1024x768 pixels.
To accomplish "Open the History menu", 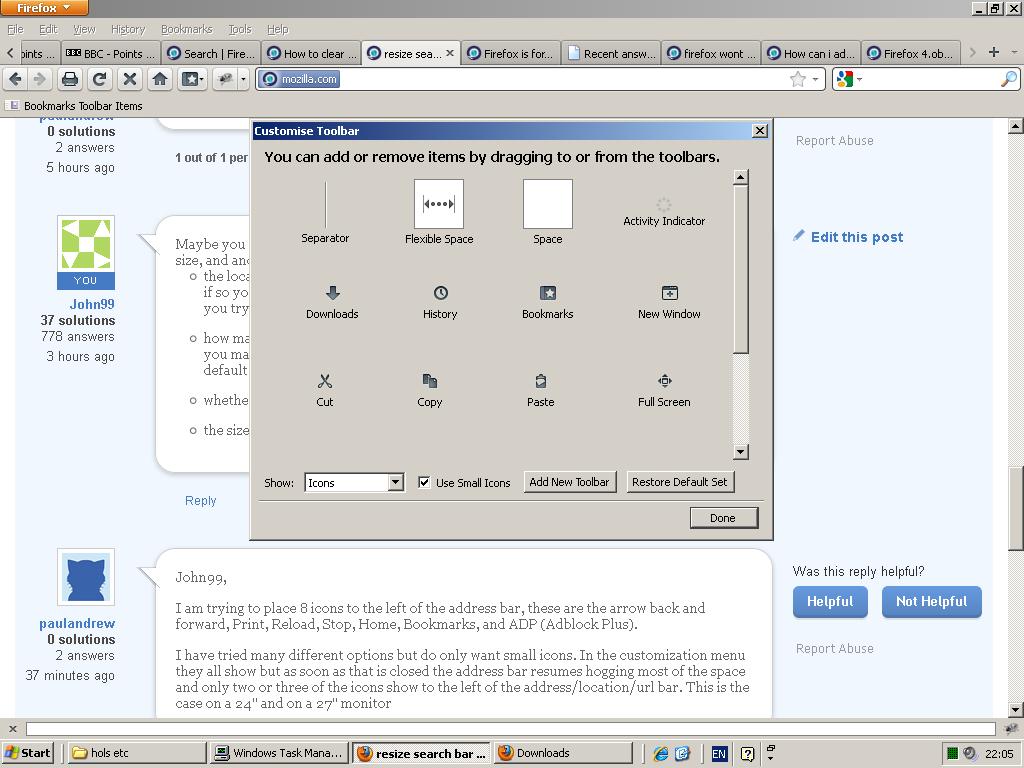I will coord(127,29).
